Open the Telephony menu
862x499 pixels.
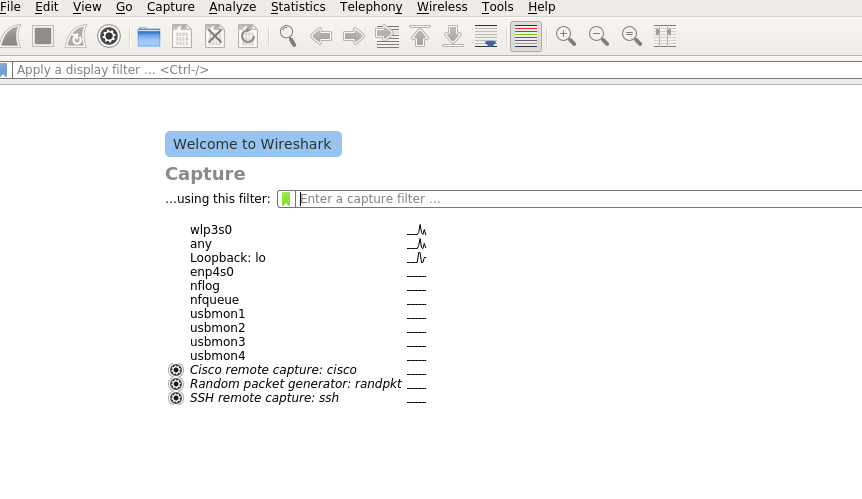[x=371, y=7]
